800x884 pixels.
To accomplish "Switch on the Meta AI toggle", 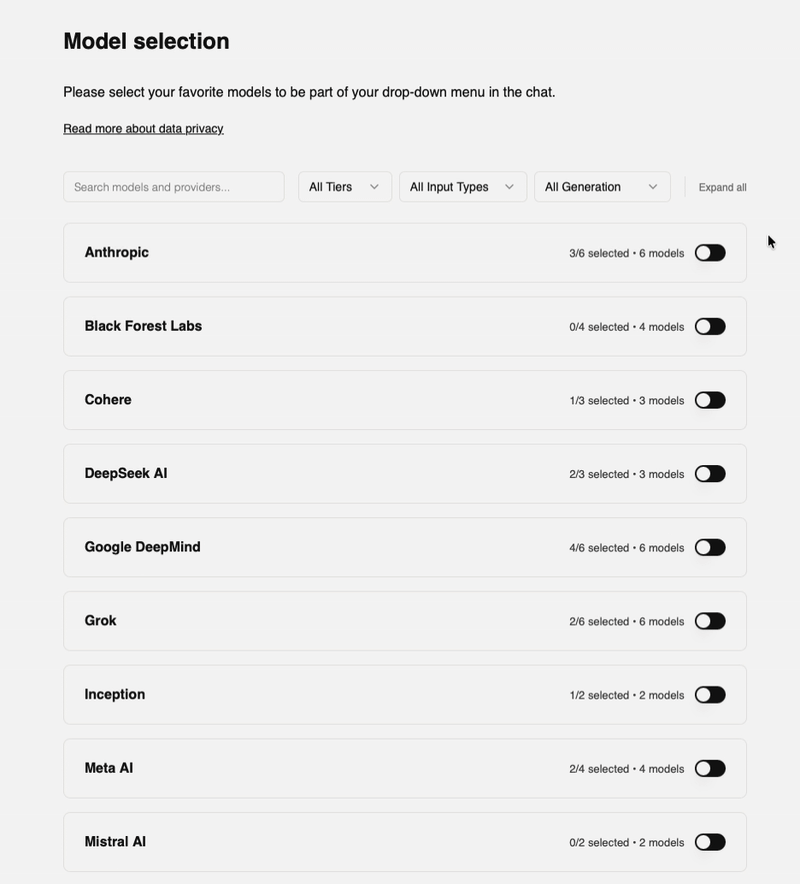I will tap(709, 769).
